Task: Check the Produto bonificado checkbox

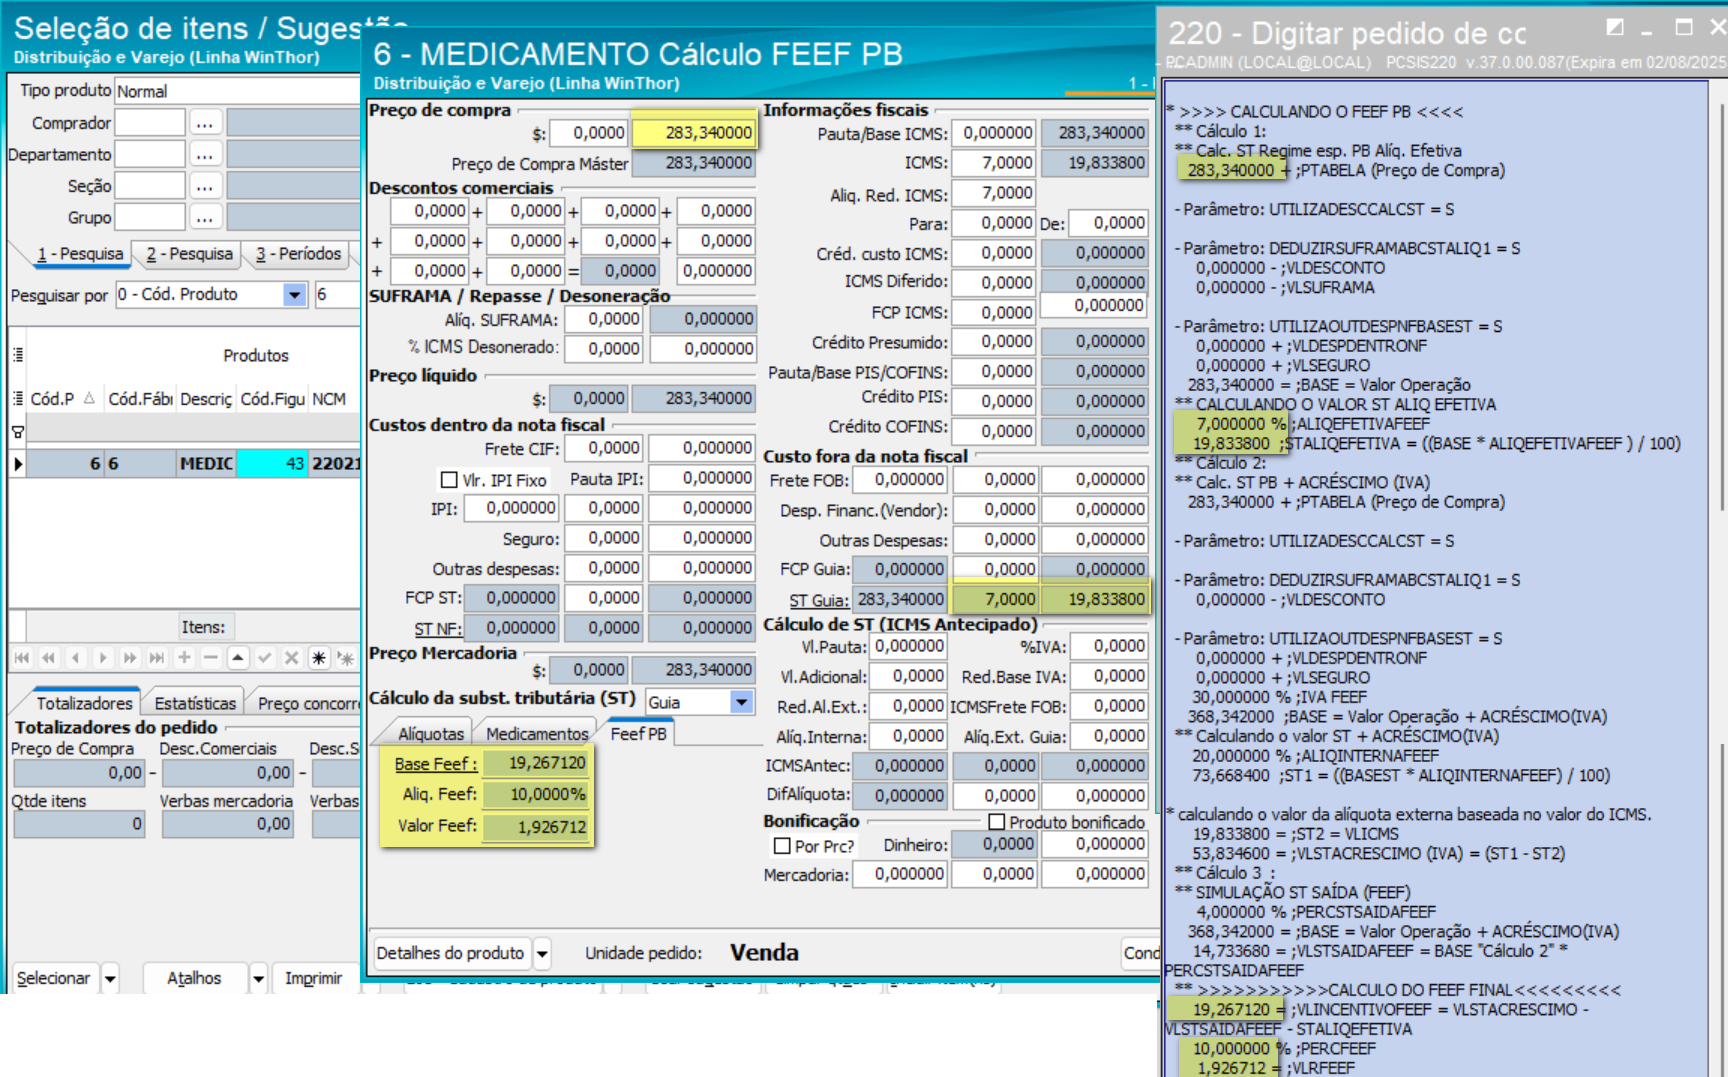Action: [997, 822]
